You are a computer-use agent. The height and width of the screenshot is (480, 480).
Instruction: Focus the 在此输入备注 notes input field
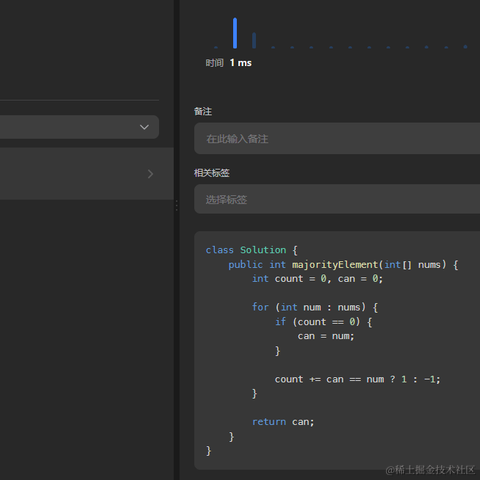coord(337,138)
